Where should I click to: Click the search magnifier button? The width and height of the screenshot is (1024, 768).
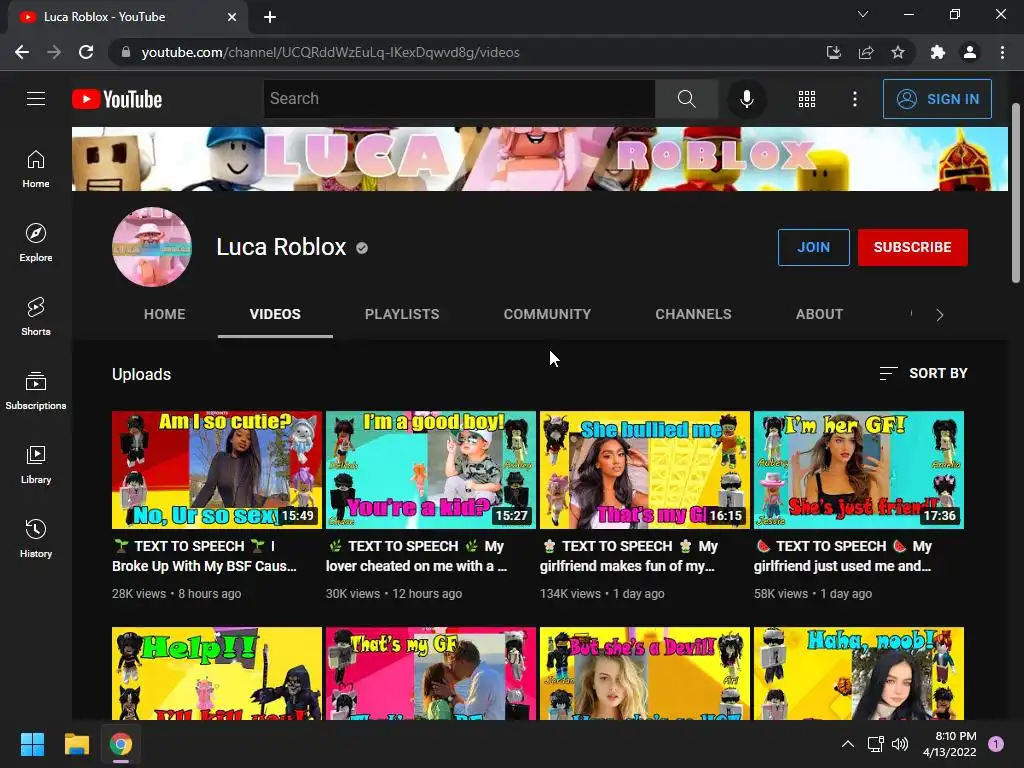point(686,99)
